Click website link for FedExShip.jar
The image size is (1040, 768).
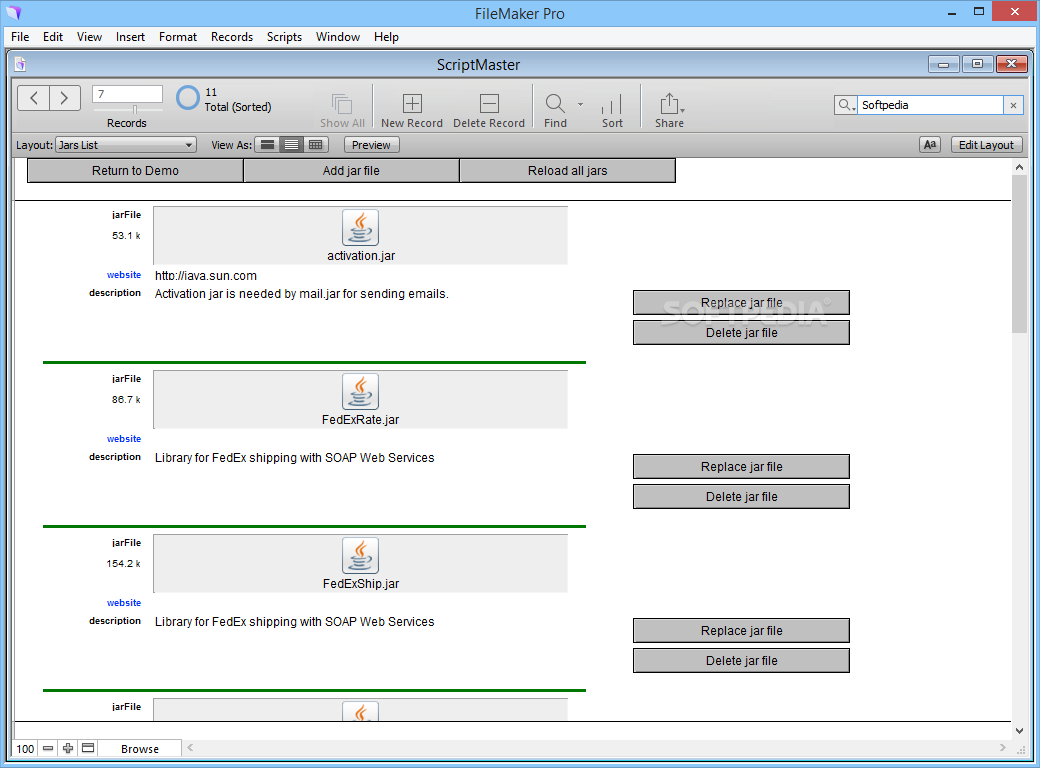[x=124, y=602]
